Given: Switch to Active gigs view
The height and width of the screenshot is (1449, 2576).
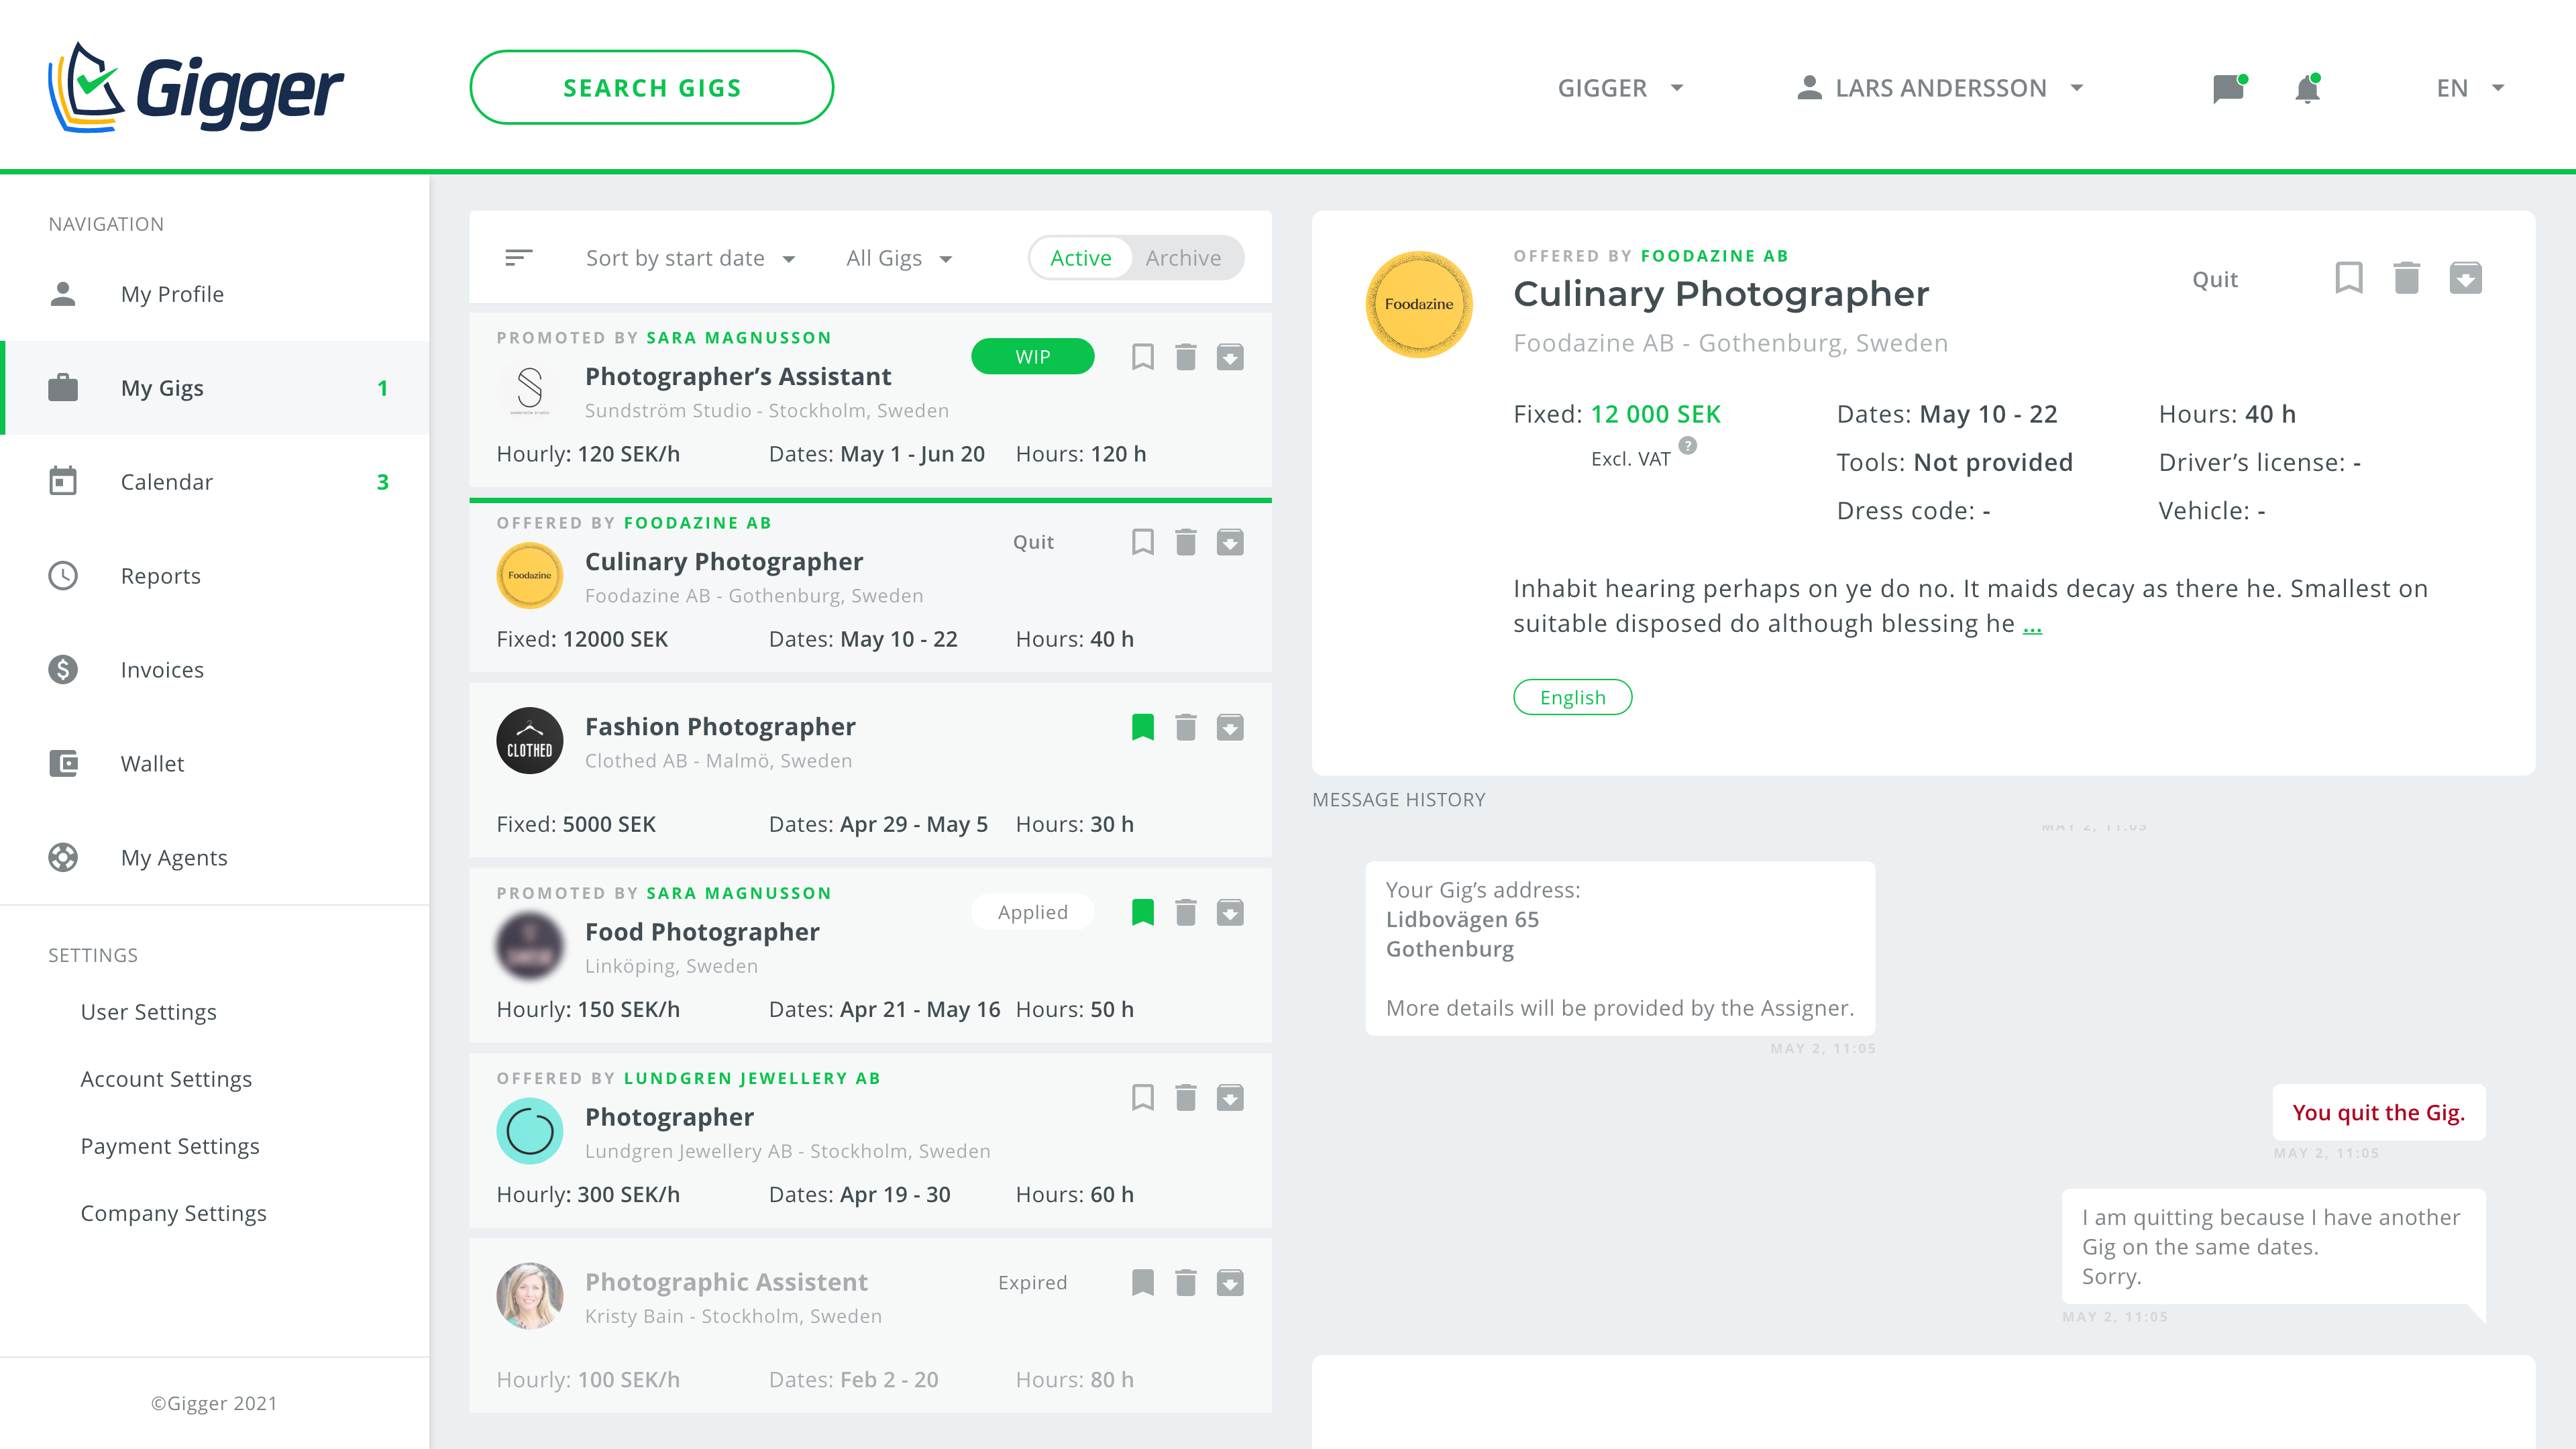Looking at the screenshot, I should coord(1081,258).
